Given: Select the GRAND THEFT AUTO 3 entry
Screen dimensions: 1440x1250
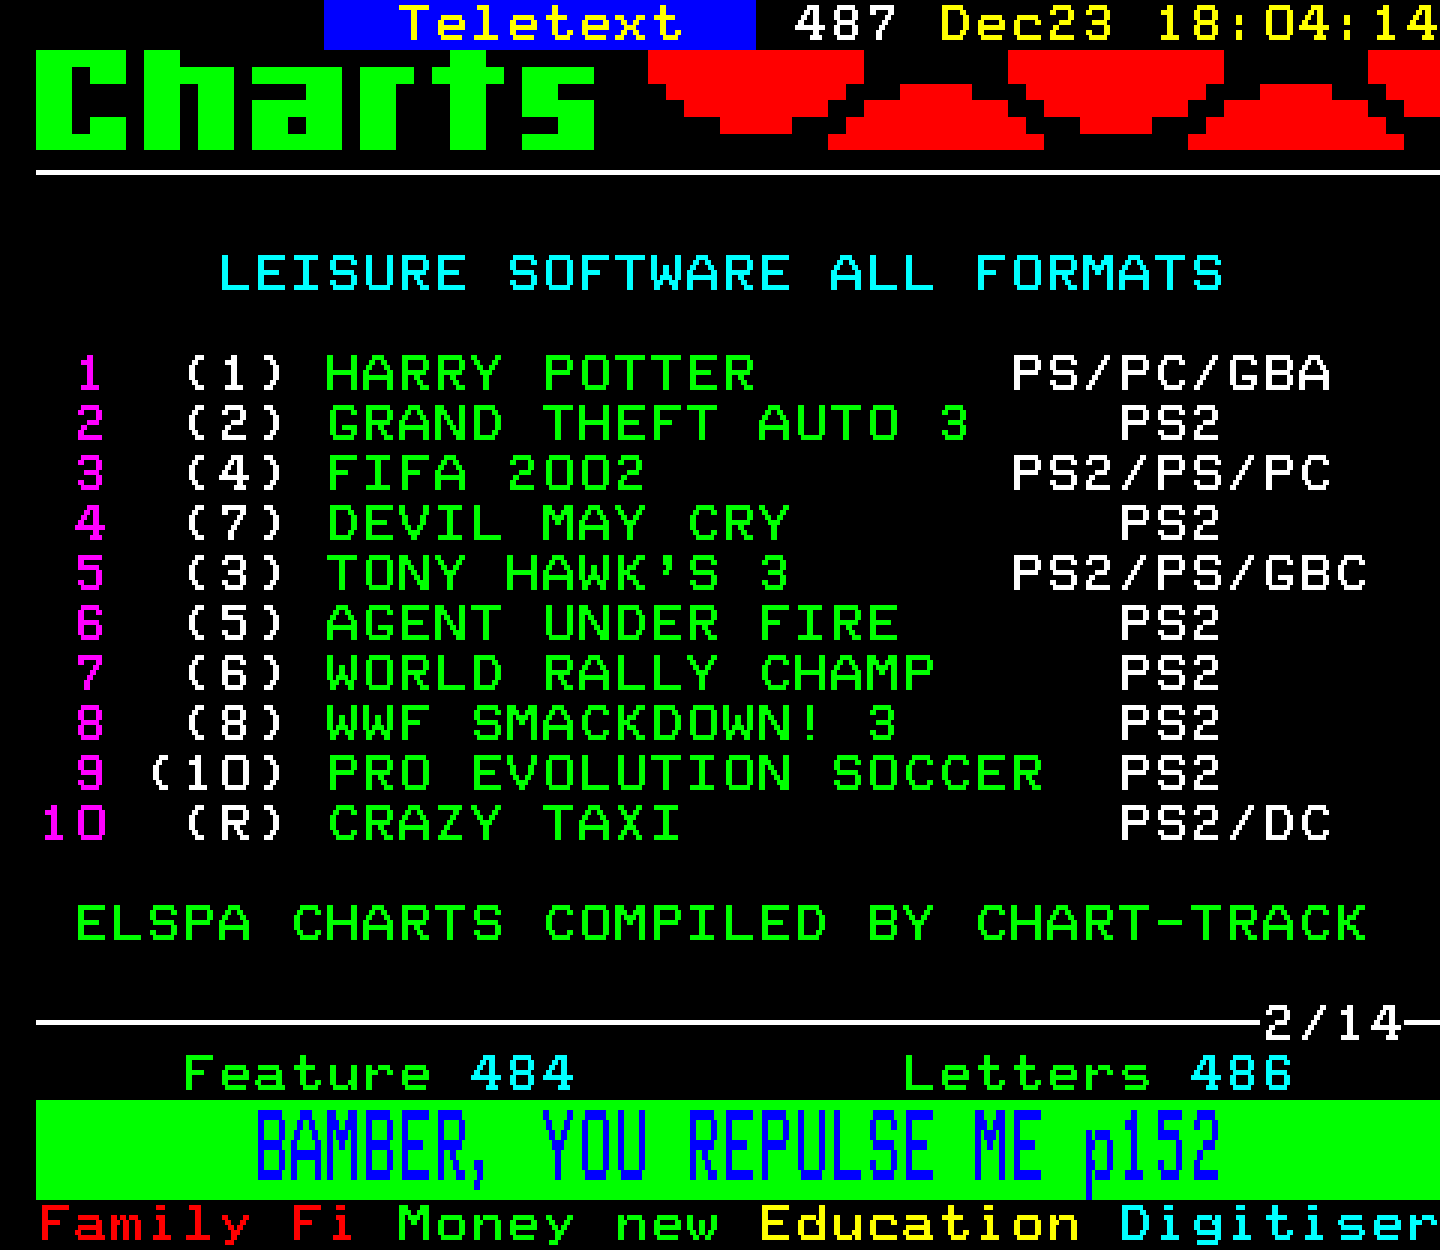Looking at the screenshot, I should point(648,423).
